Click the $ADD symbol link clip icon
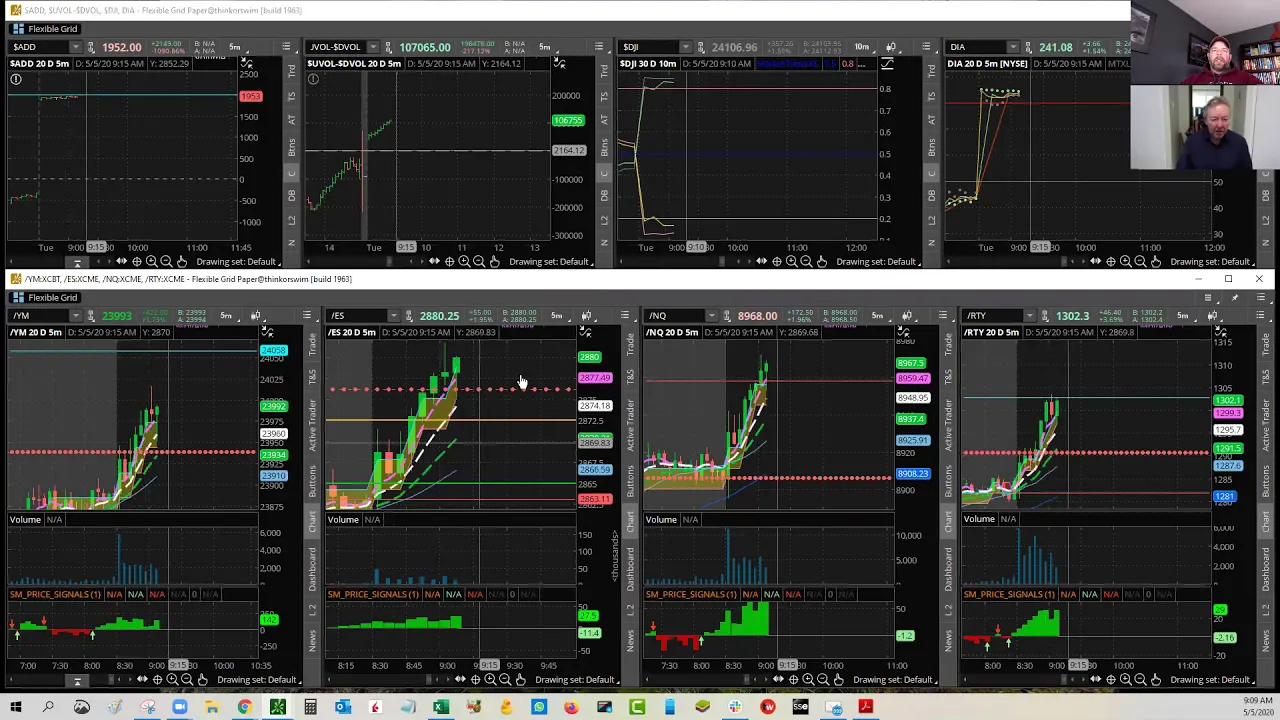Viewport: 1280px width, 720px height. point(92,47)
